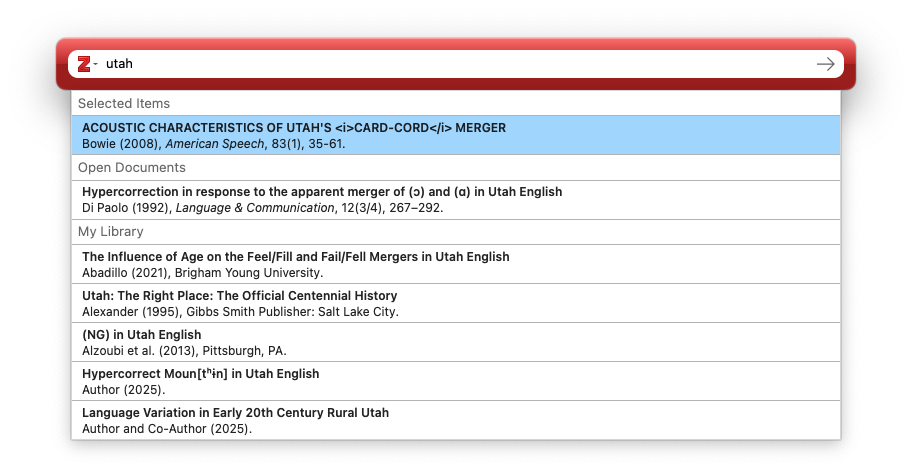Click the "American Speech" journal name text
Image resolution: width=912 pixels, height=467 pixels.
[x=215, y=144]
